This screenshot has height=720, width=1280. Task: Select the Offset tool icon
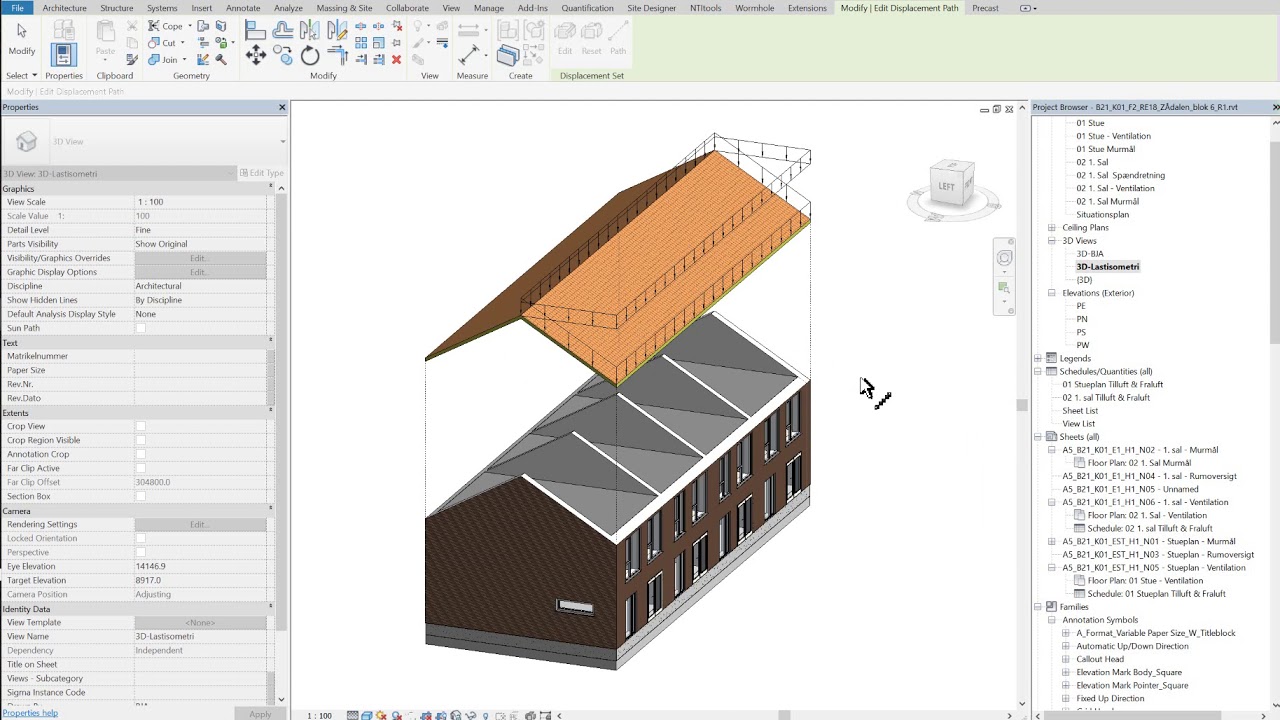[283, 30]
